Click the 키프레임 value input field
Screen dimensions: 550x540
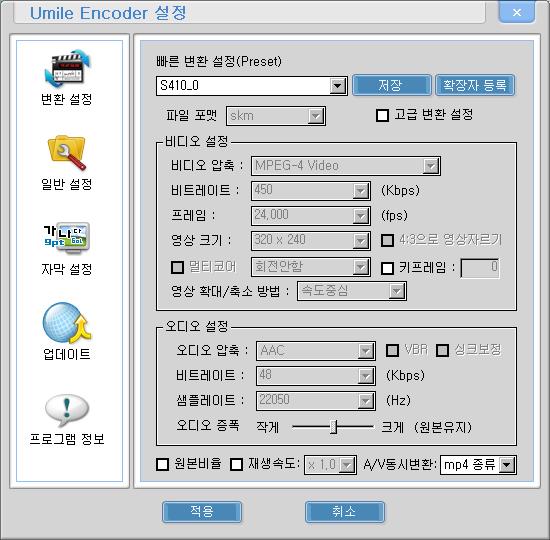tap(480, 268)
